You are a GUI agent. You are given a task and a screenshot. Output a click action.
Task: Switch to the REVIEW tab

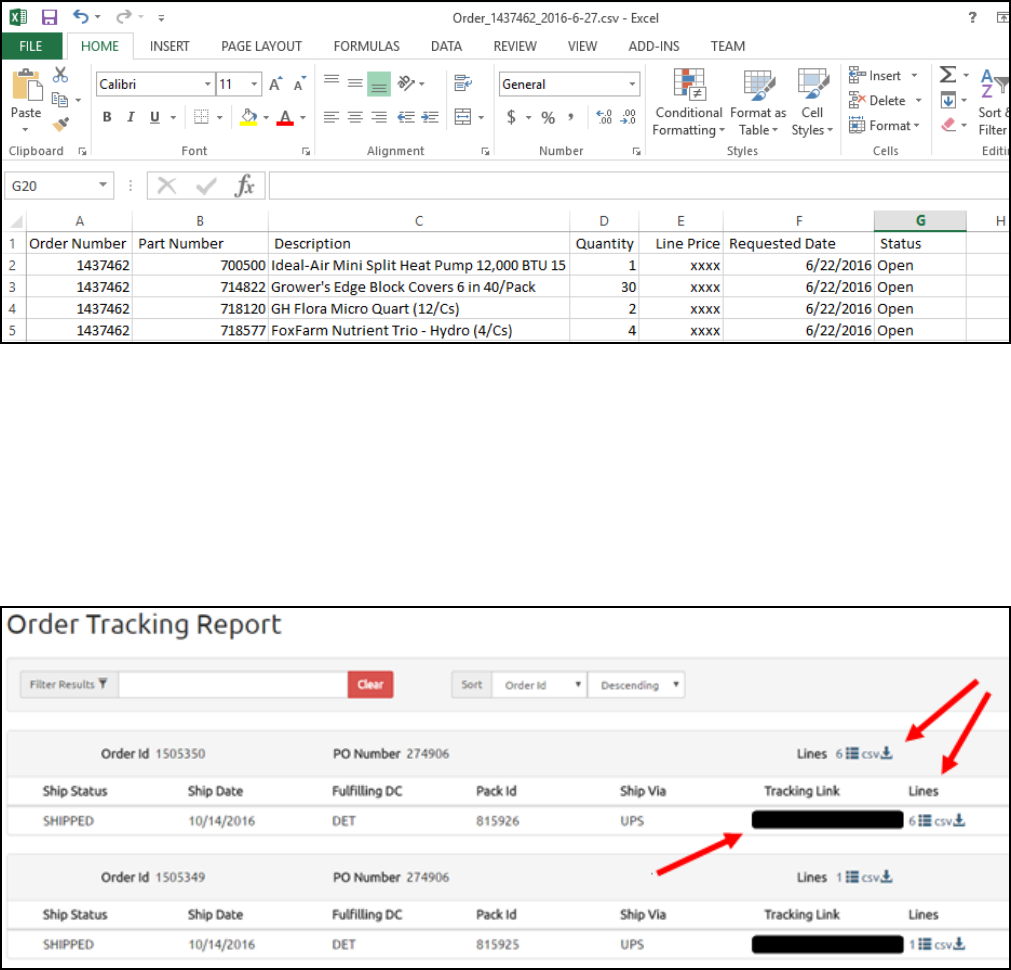pos(515,46)
